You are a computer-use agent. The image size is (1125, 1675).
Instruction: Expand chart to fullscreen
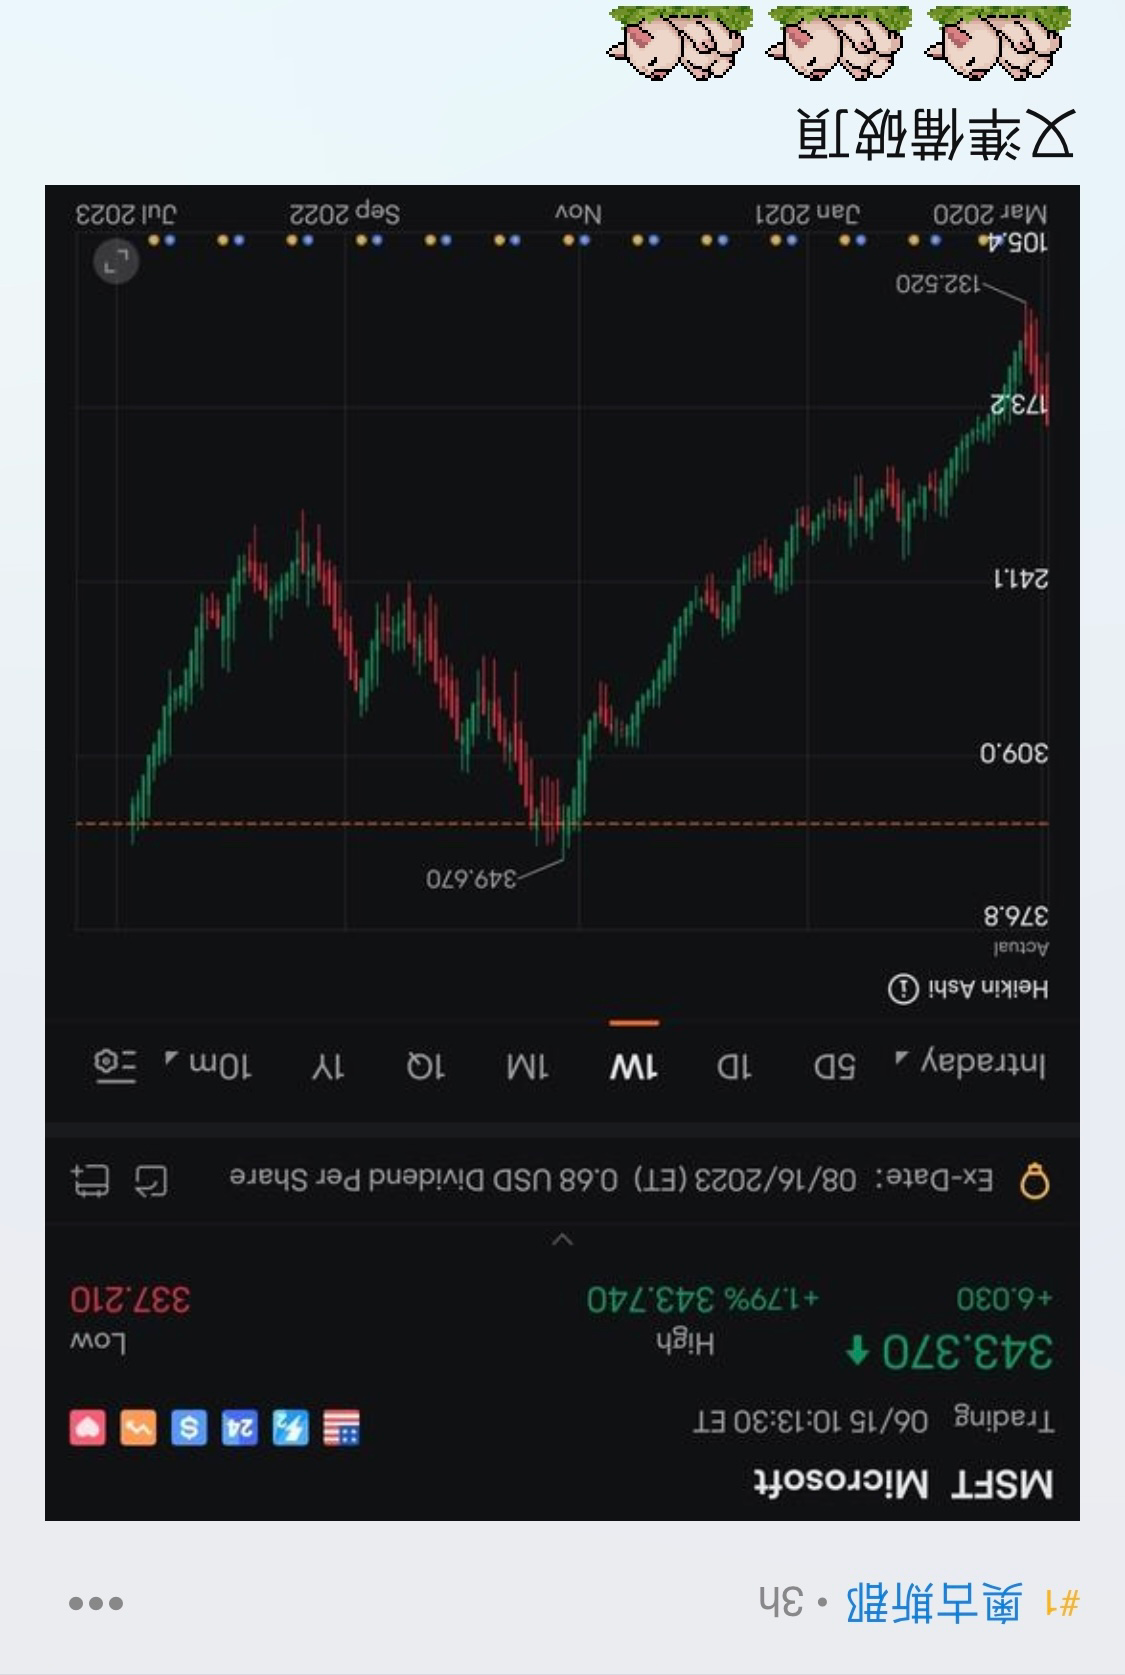(x=116, y=263)
